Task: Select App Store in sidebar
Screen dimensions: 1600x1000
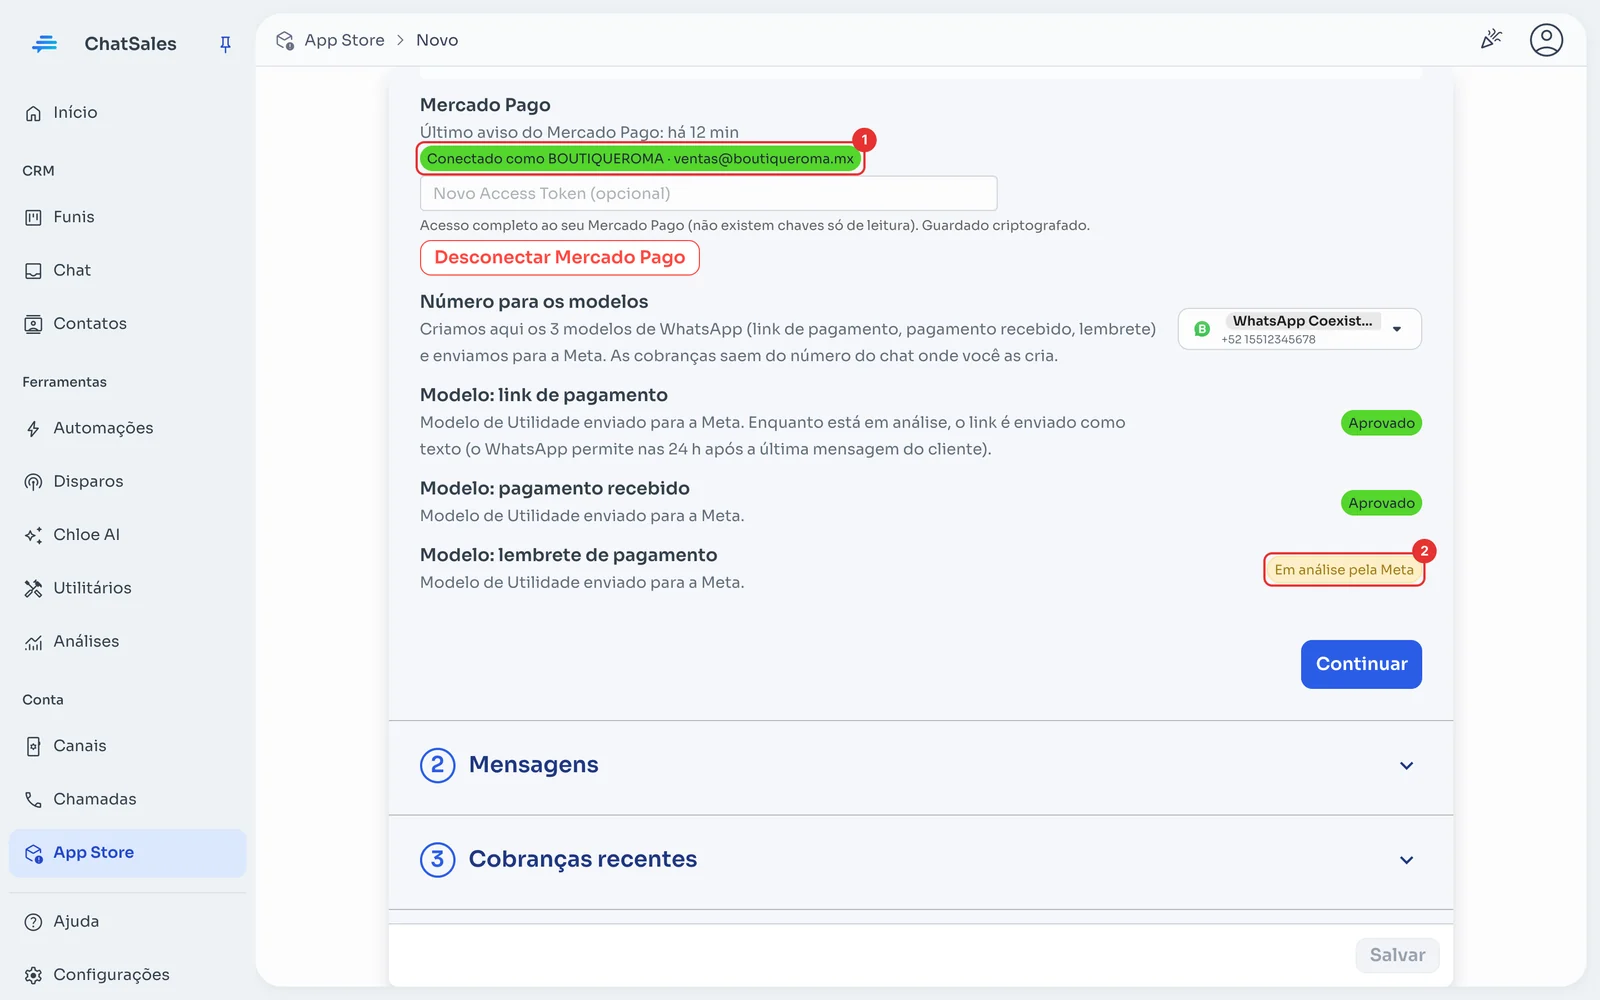Action: click(x=127, y=853)
